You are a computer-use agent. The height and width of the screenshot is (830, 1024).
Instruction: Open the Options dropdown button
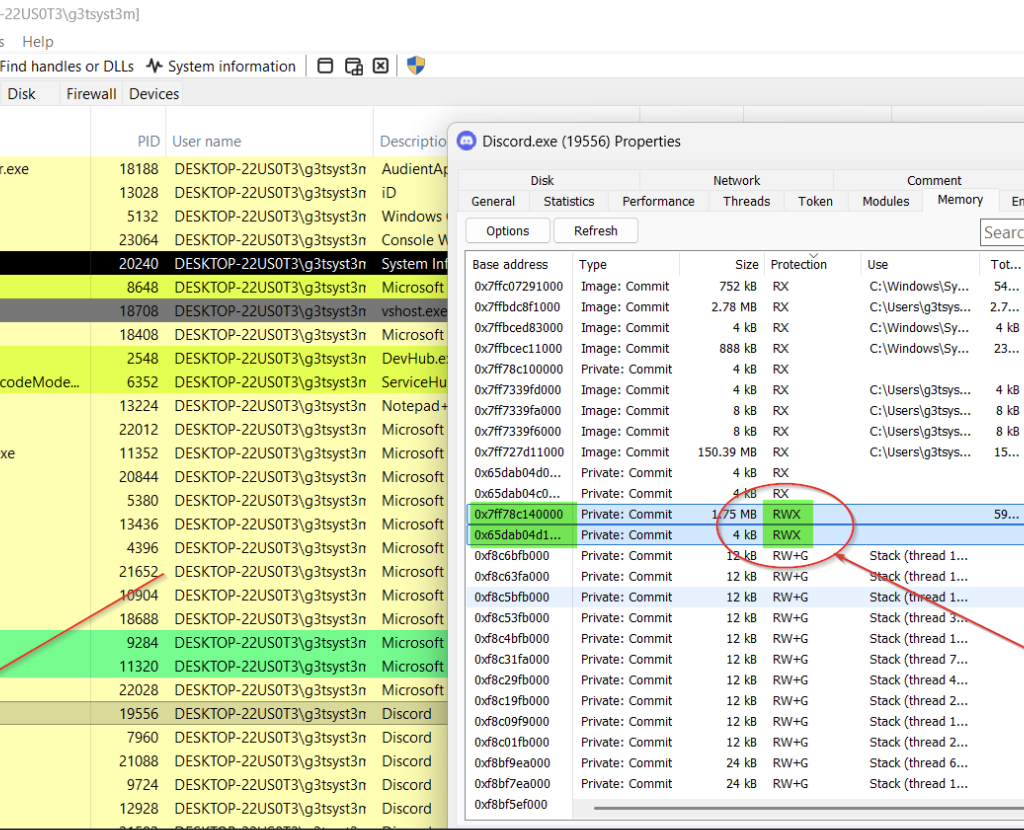point(508,231)
